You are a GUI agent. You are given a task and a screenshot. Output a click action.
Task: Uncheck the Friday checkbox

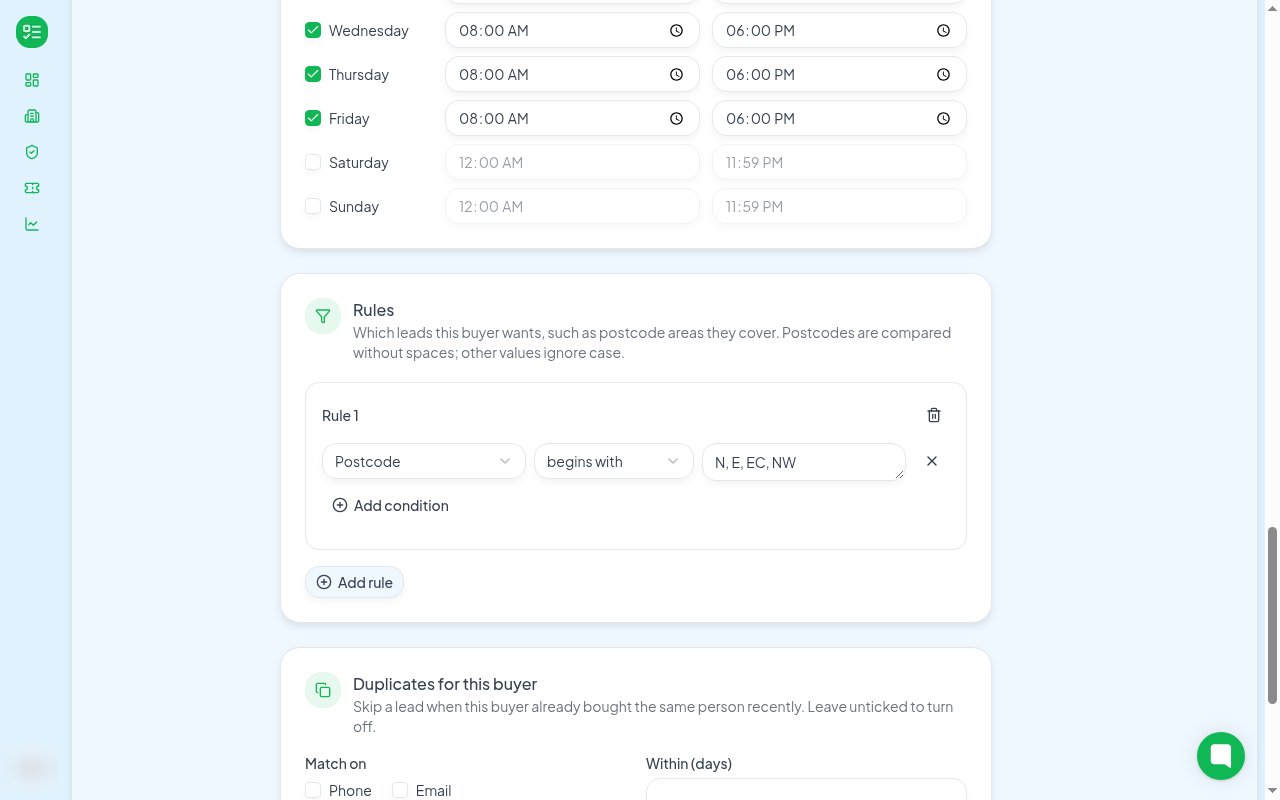(313, 118)
